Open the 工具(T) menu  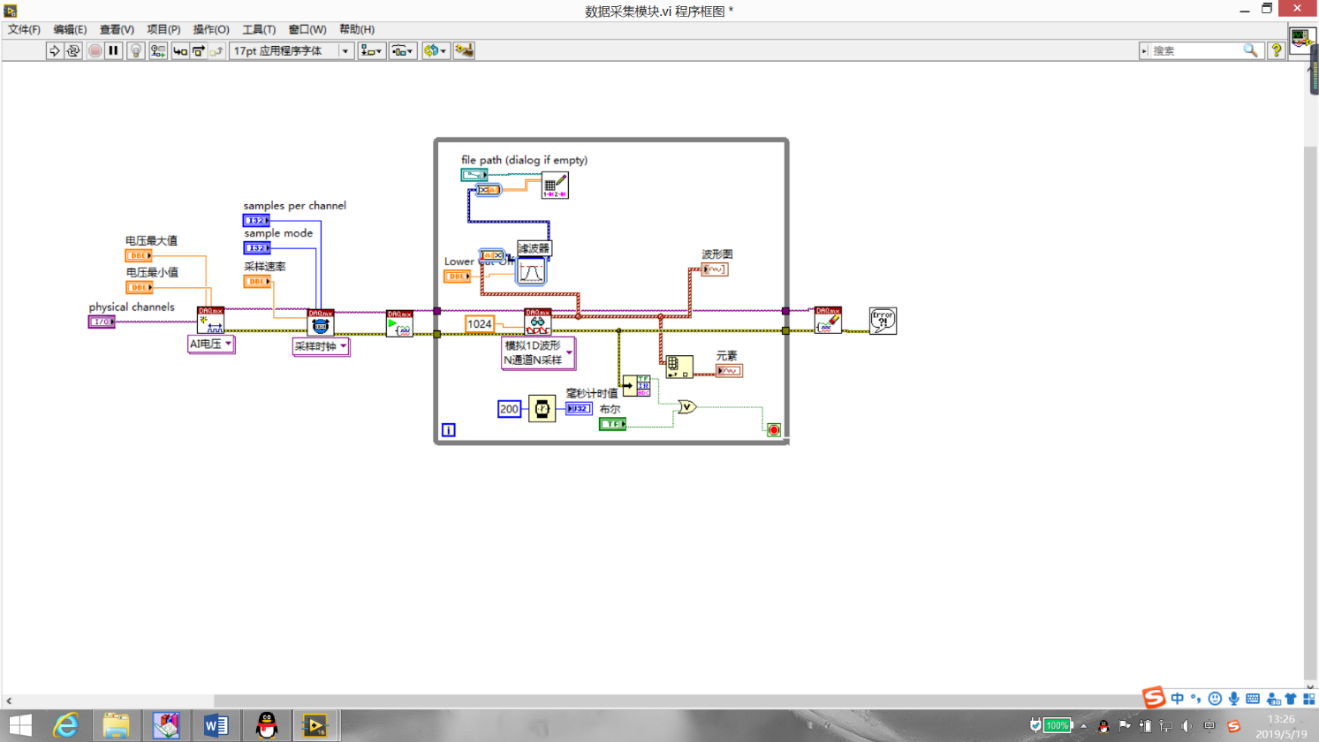[258, 29]
